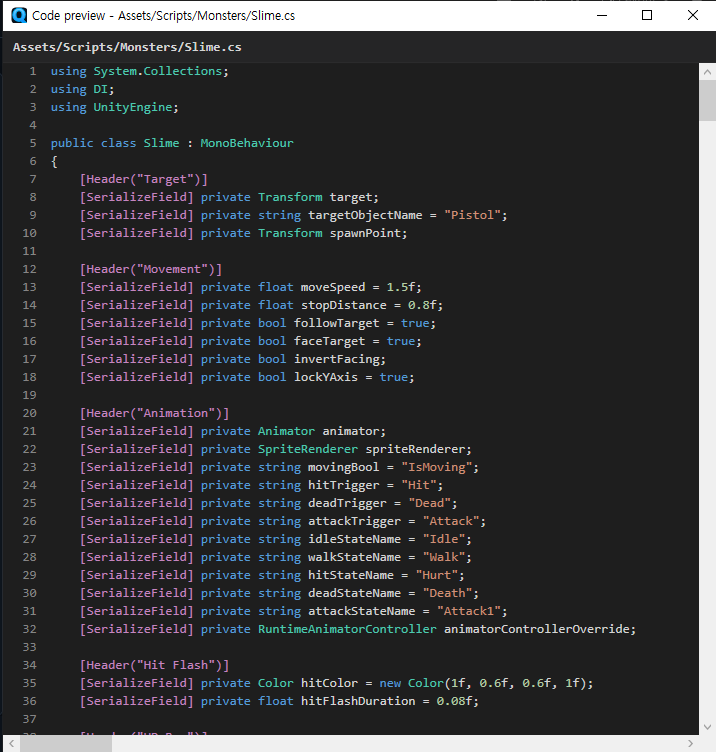Click the "Pistol" string literal
Image resolution: width=716 pixels, height=752 pixels.
[x=472, y=215]
